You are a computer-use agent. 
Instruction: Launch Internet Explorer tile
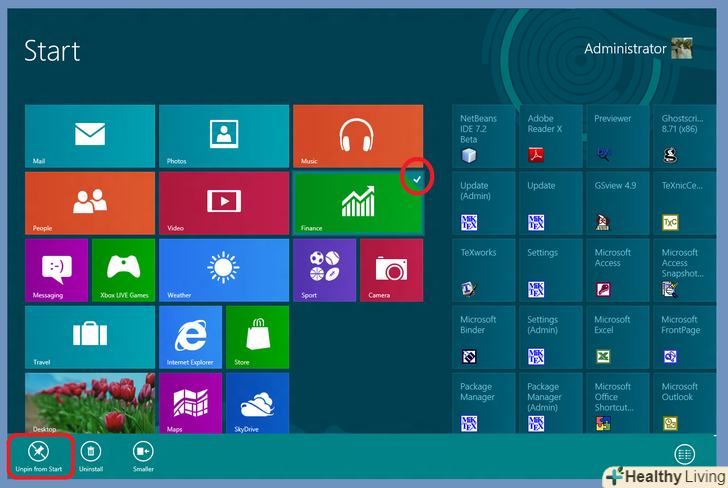[x=190, y=337]
